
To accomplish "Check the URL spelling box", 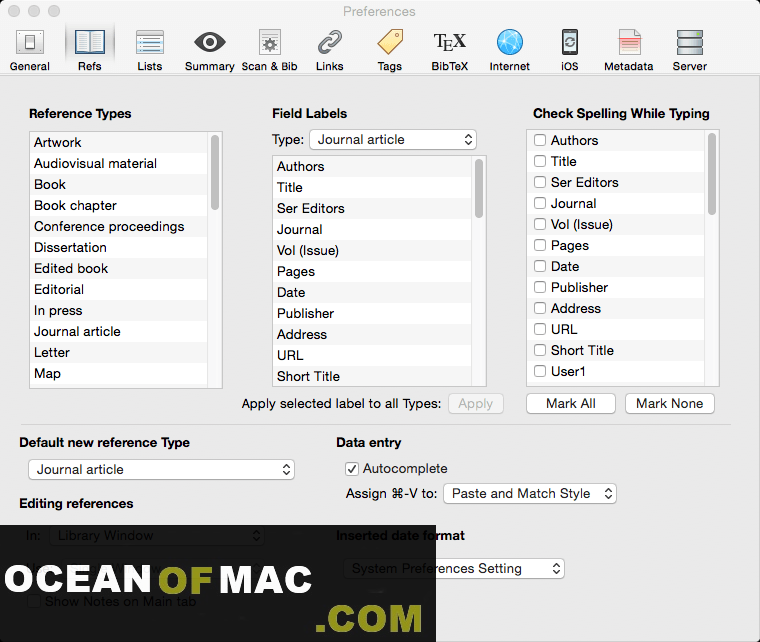I will tap(540, 329).
